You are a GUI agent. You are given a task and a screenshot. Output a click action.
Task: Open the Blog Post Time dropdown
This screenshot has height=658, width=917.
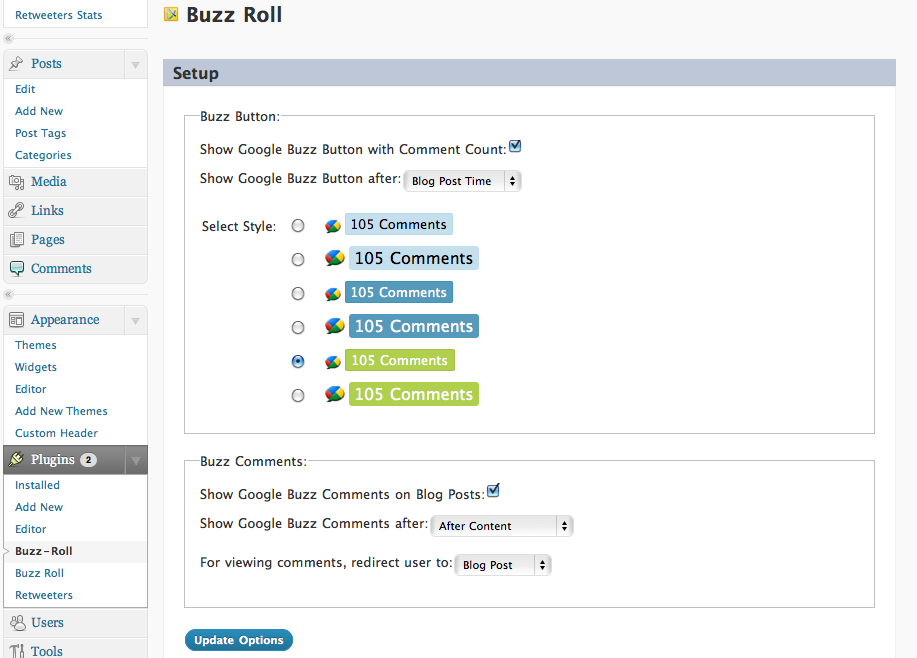pos(462,181)
